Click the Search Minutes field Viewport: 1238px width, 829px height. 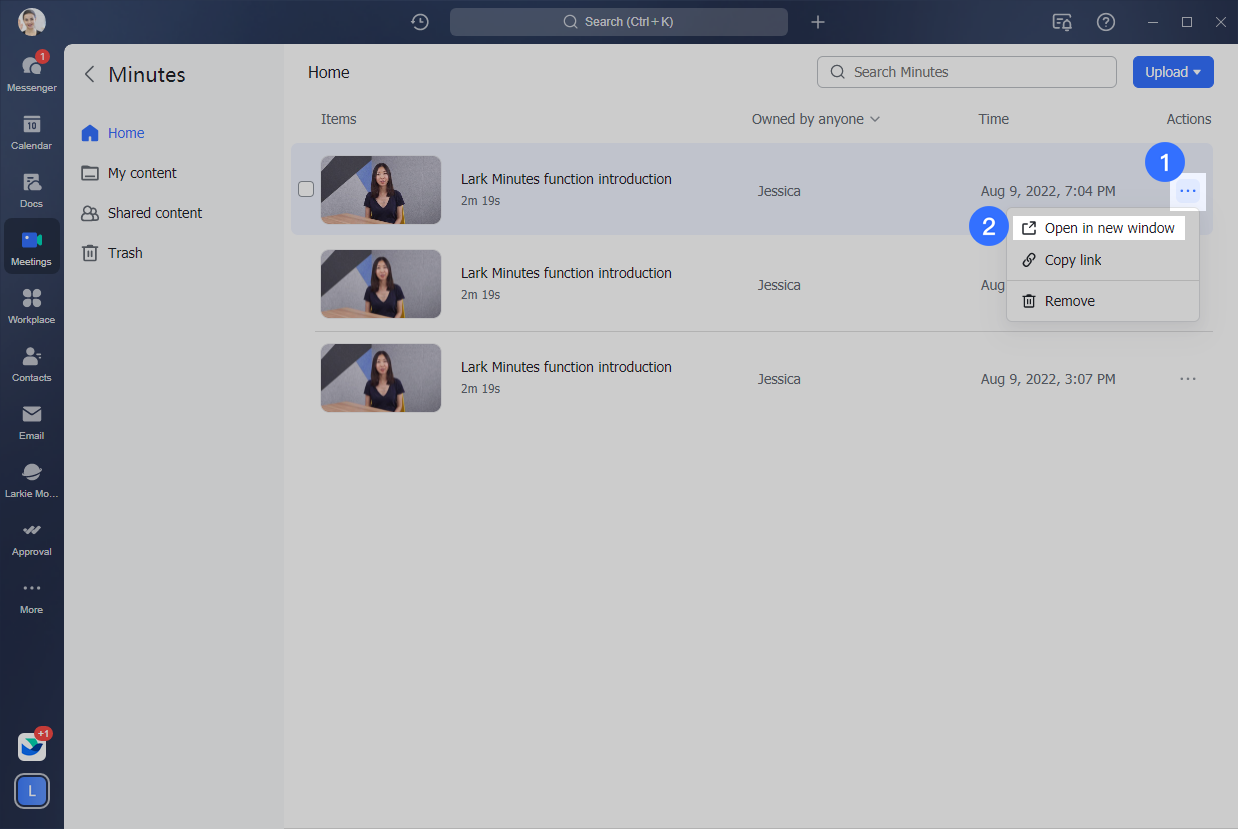pos(966,72)
